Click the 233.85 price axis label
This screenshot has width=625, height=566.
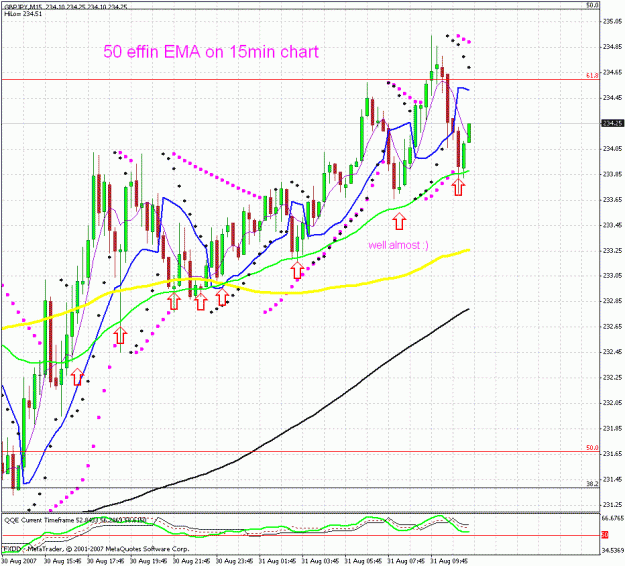(613, 175)
